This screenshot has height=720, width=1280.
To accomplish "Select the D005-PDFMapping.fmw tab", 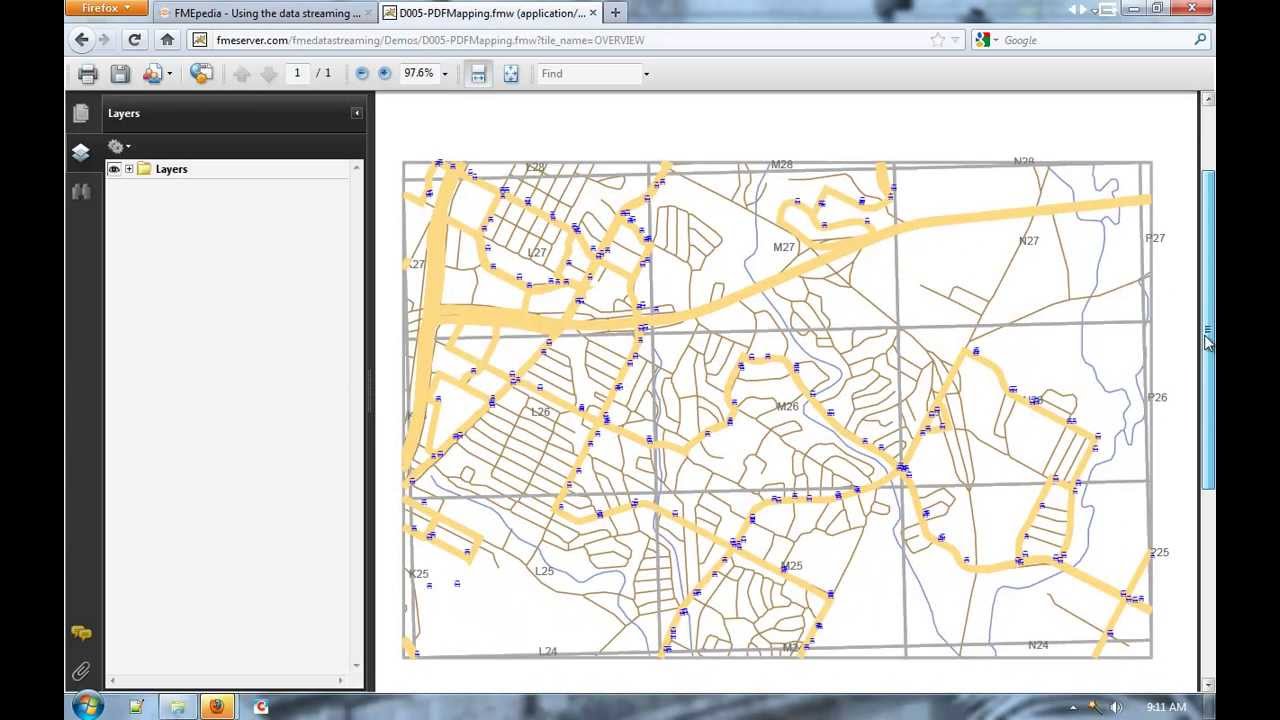I will click(x=491, y=13).
